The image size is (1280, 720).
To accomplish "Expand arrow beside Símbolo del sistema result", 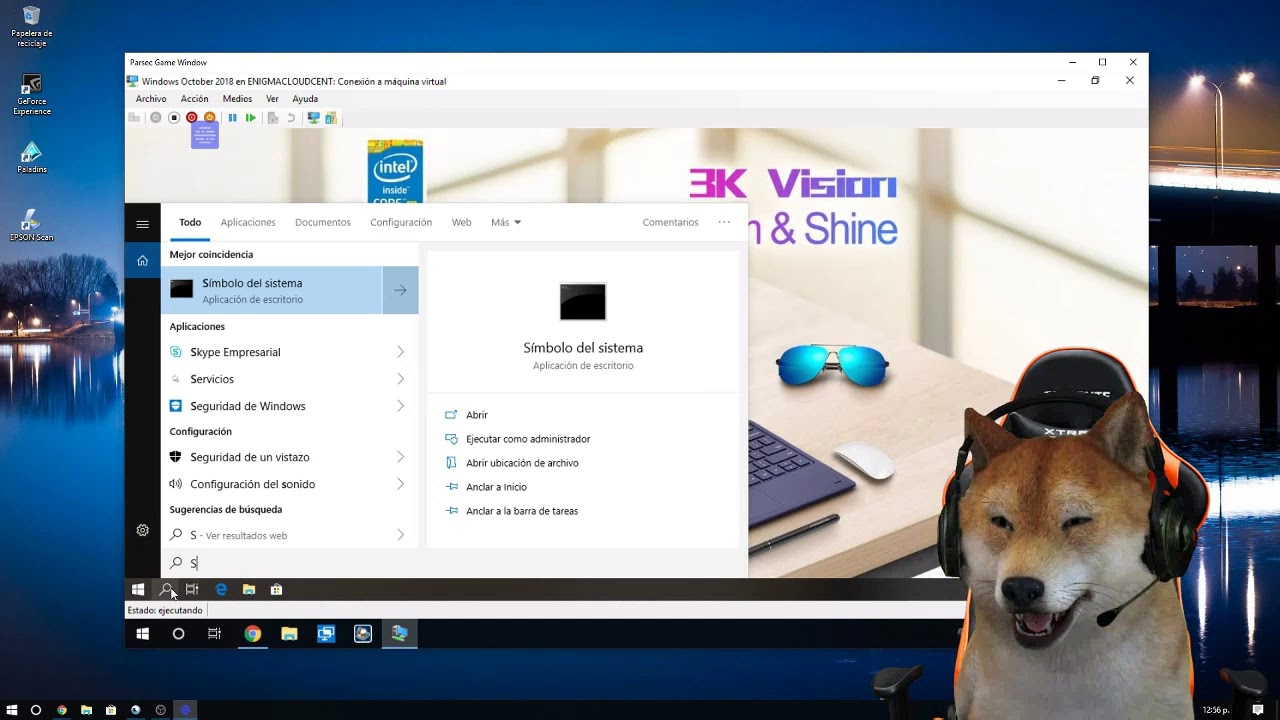I will coord(400,290).
